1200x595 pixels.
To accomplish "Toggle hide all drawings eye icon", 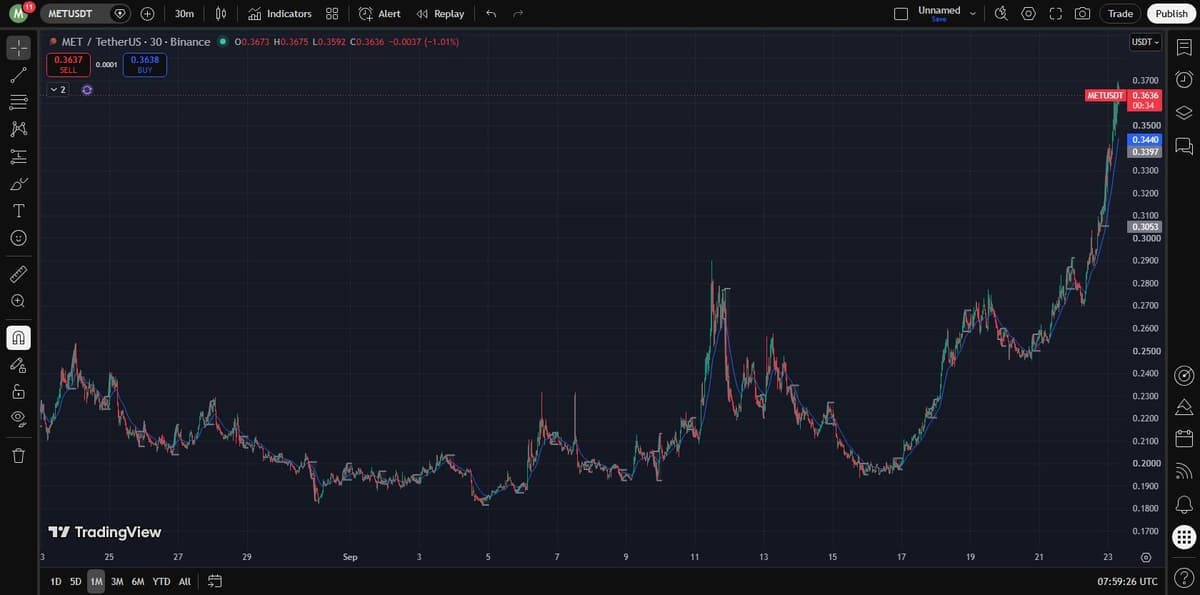I will coord(18,418).
